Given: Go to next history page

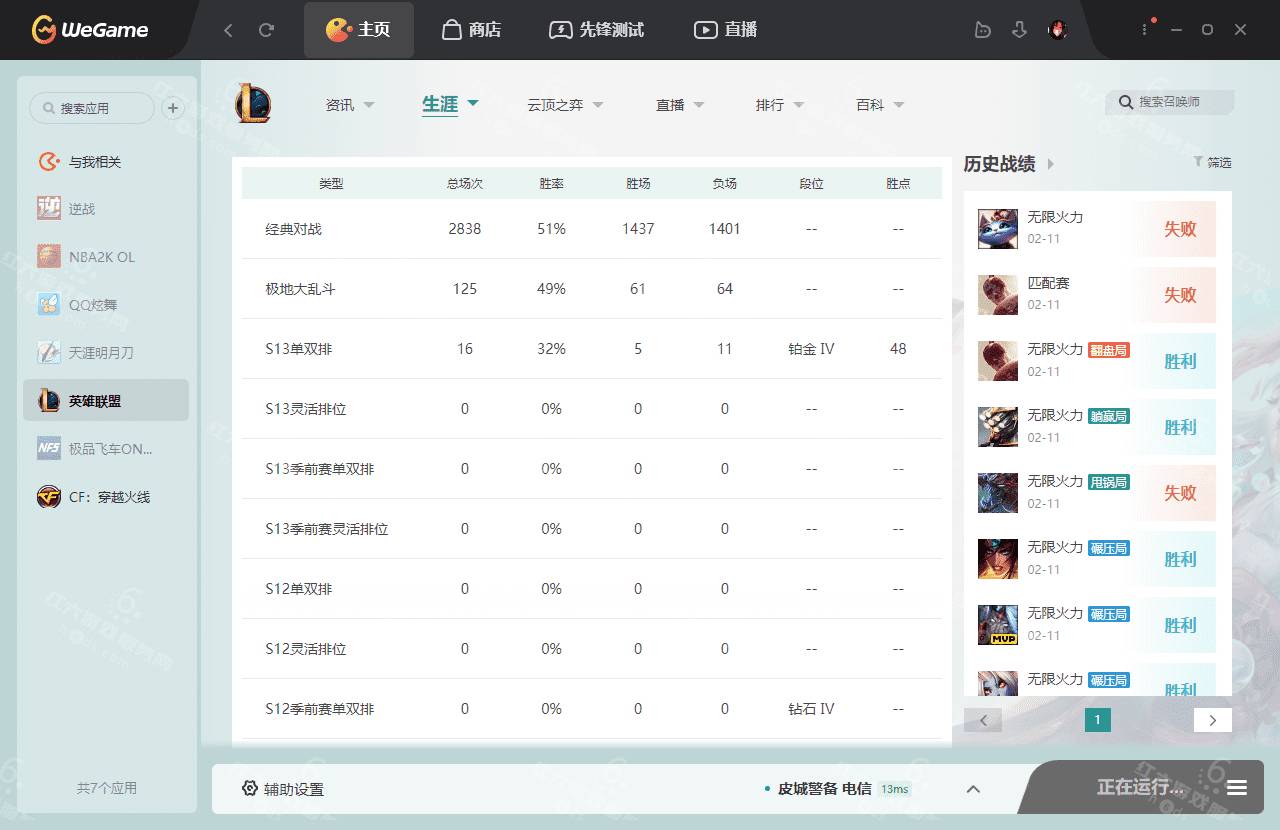Looking at the screenshot, I should click(x=1213, y=720).
